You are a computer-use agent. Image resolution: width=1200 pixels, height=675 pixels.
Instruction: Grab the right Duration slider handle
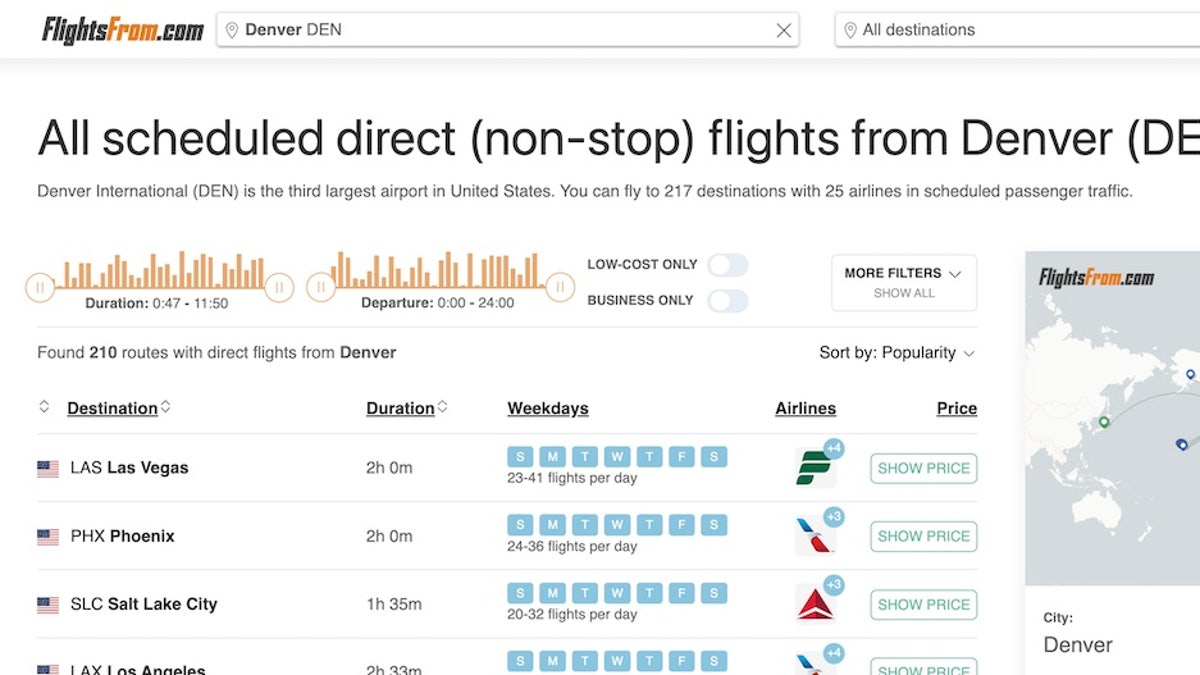click(279, 288)
